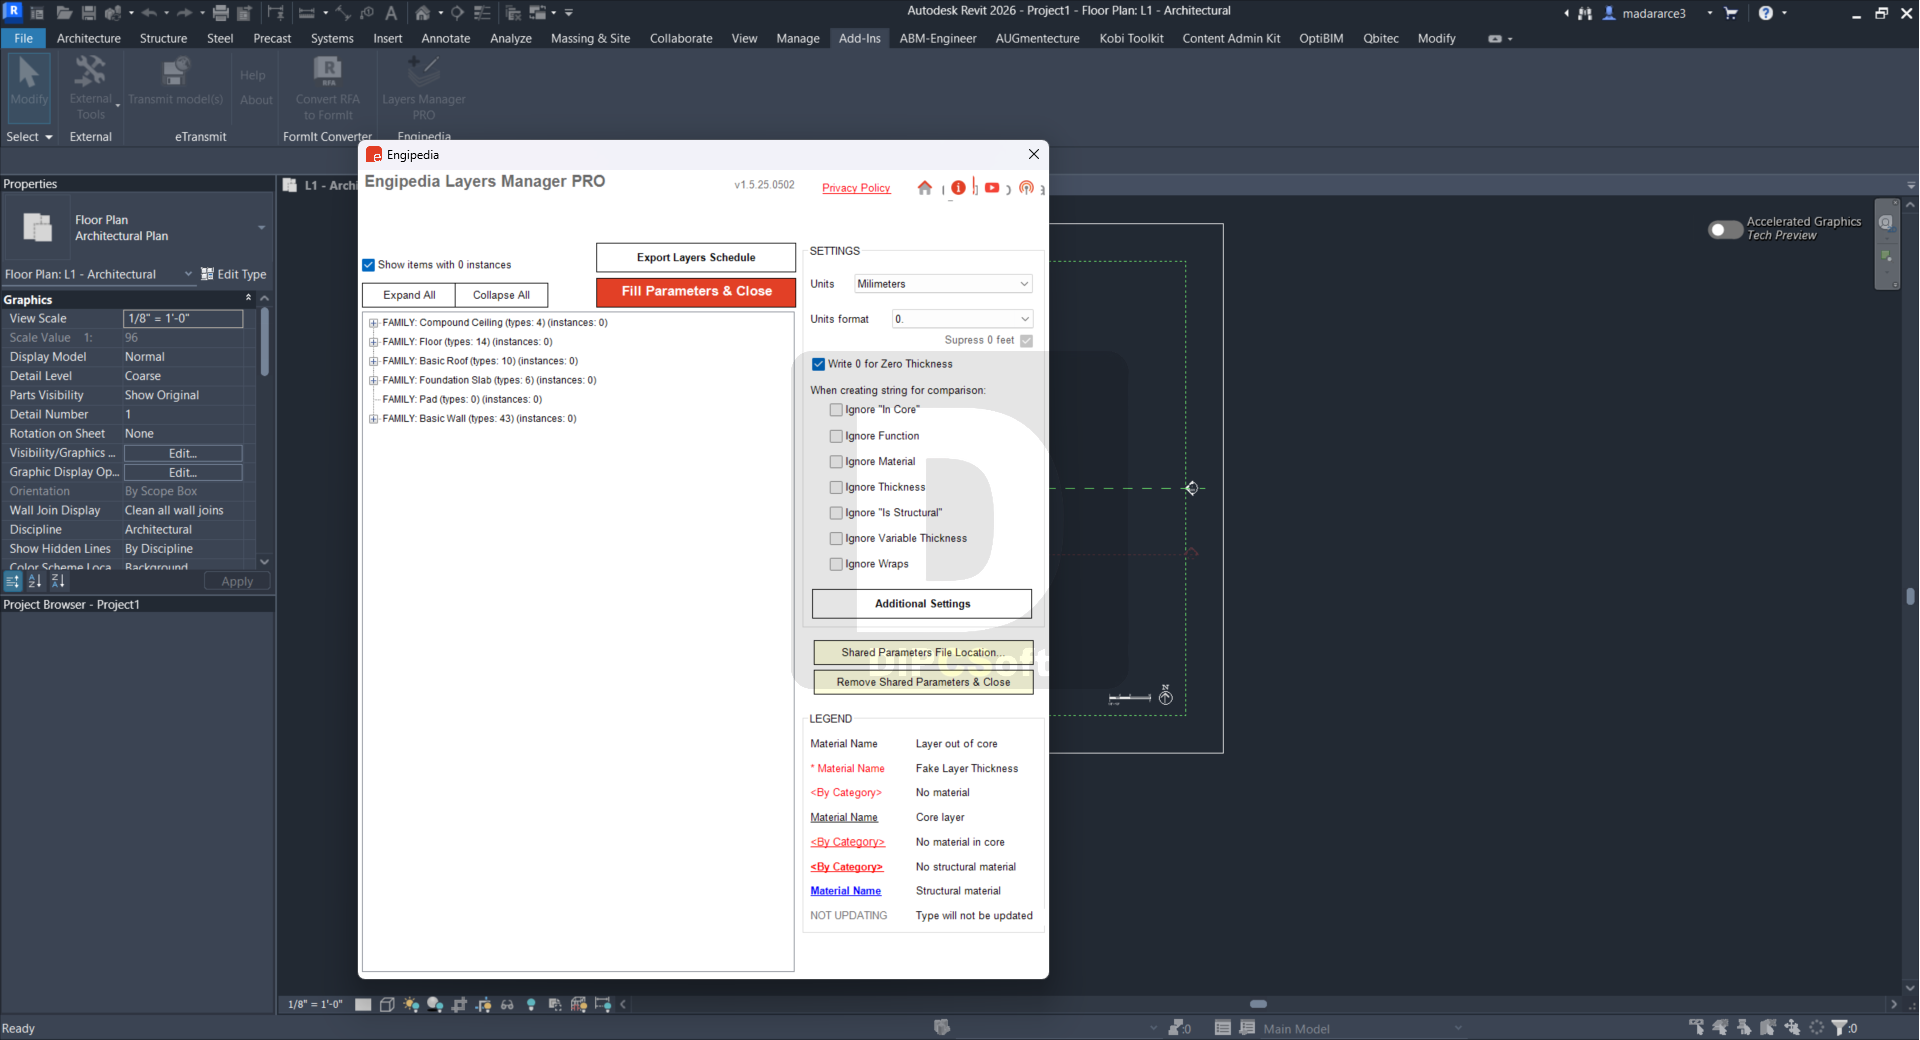This screenshot has height=1040, width=1920.
Task: Check the Ignore Thickness option
Action: [x=836, y=487]
